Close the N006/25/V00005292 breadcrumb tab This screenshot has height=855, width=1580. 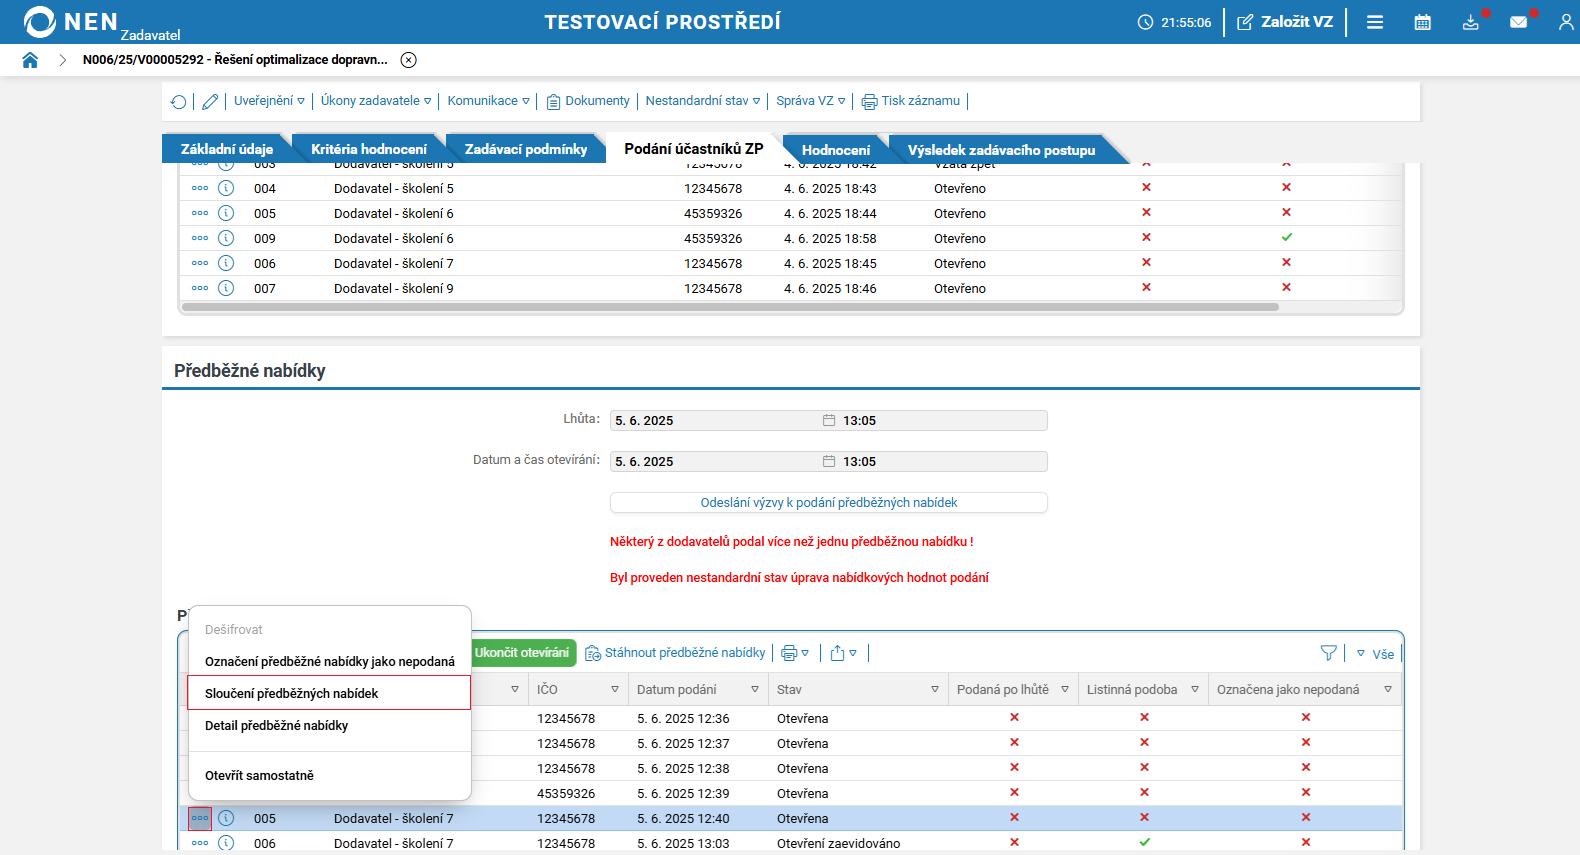click(408, 60)
